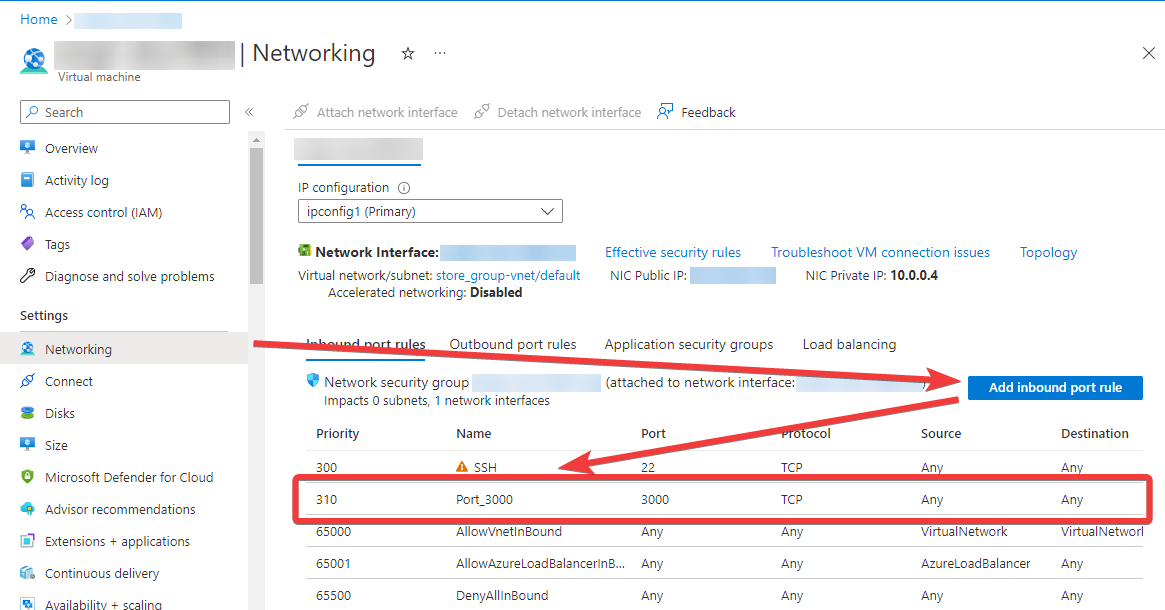Image resolution: width=1165 pixels, height=610 pixels.
Task: Open store_group-vnet/default subnet link
Action: [508, 276]
